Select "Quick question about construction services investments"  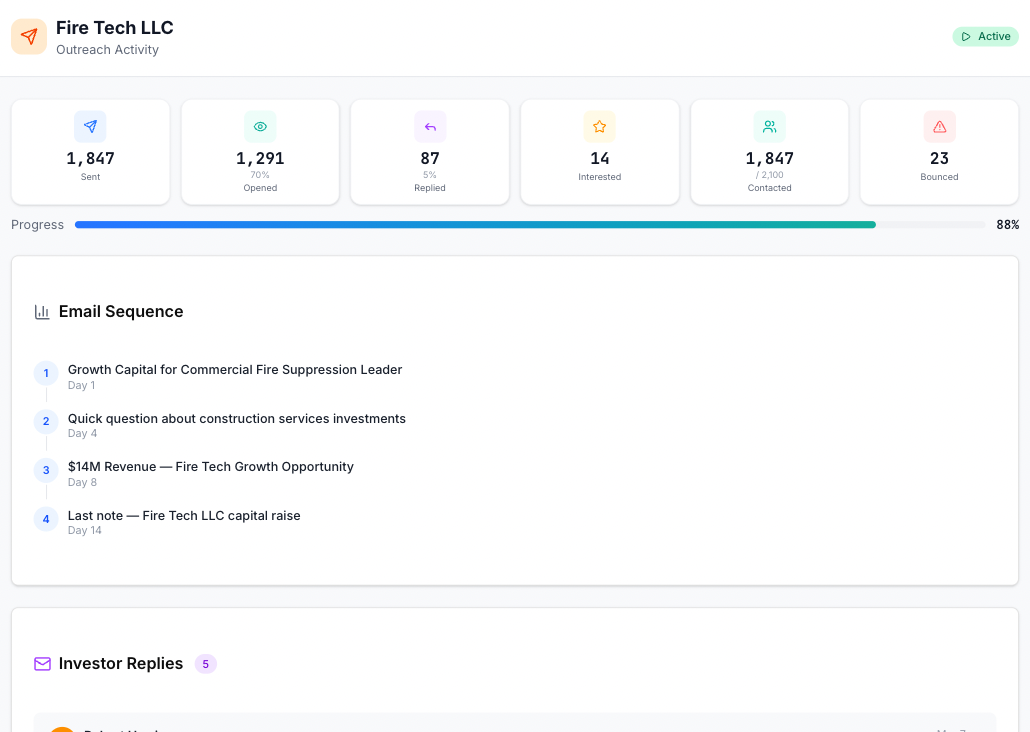click(x=236, y=418)
